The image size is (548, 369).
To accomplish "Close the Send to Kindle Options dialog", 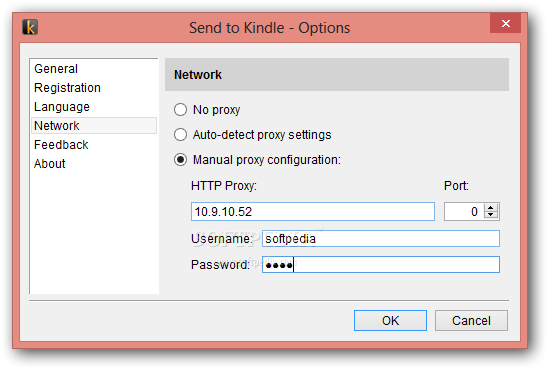I will click(505, 23).
